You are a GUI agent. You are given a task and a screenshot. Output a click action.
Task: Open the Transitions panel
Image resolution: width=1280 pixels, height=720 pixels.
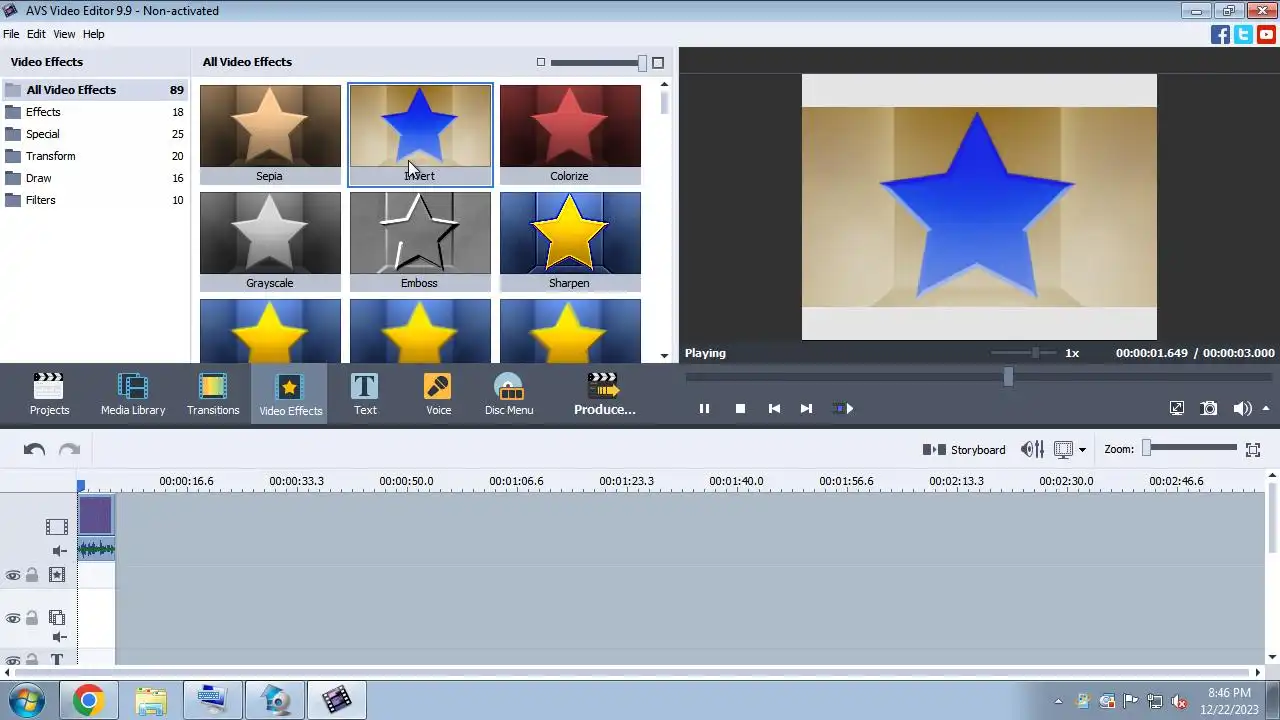click(213, 394)
